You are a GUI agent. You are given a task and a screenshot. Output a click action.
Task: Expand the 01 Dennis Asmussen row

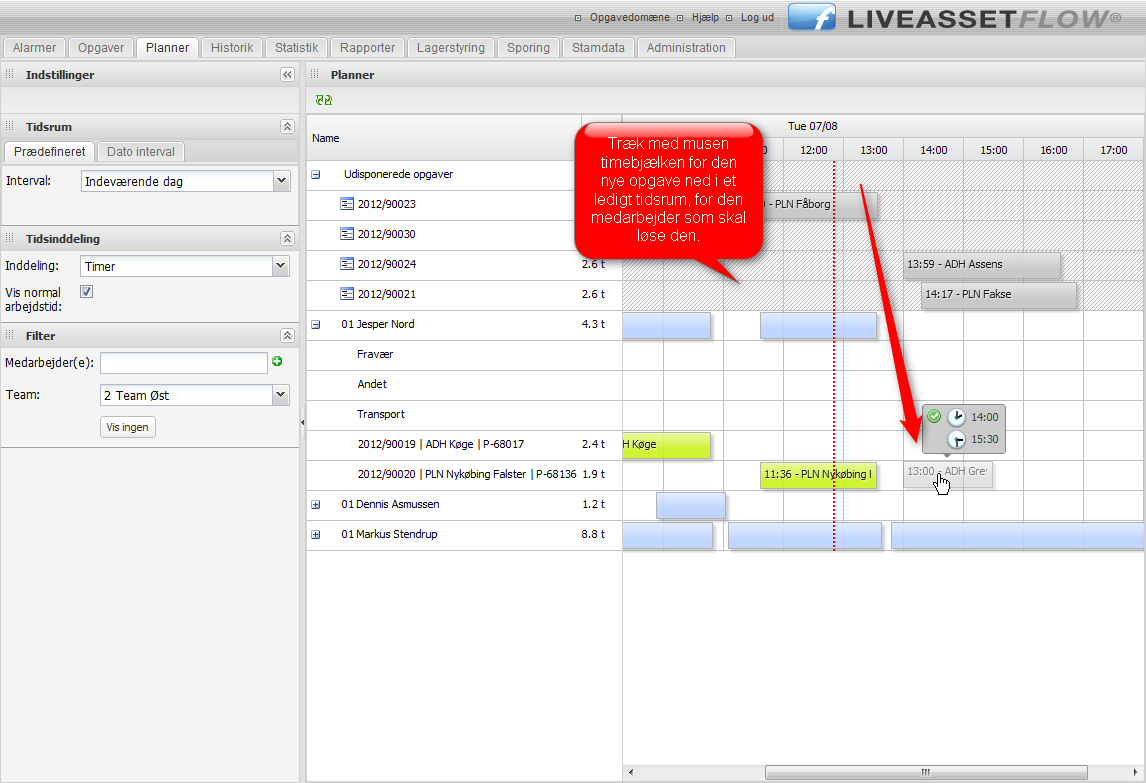[x=316, y=505]
